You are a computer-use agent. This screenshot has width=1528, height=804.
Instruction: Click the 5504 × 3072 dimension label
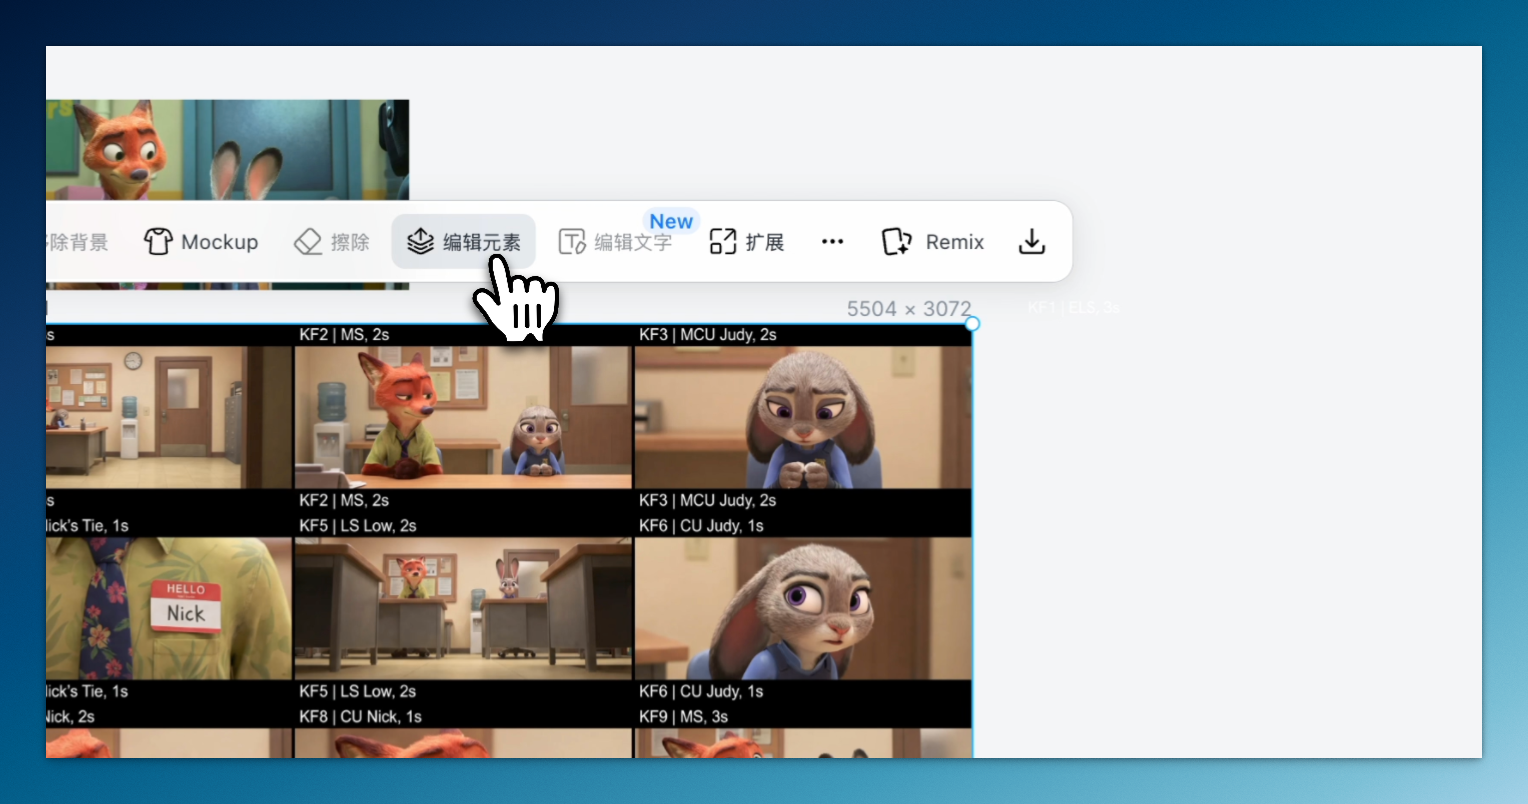click(x=908, y=309)
